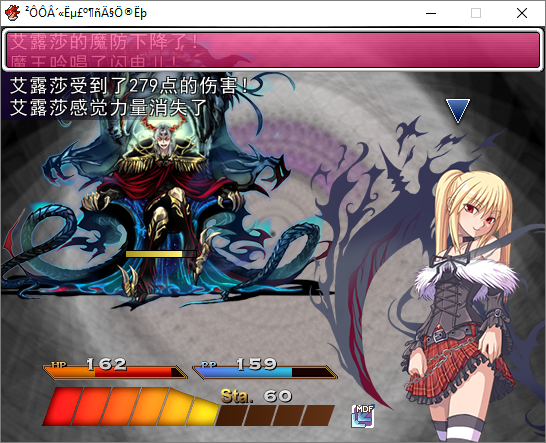This screenshot has width=546, height=443.
Task: Click the MDF debuff status icon
Action: click(362, 416)
